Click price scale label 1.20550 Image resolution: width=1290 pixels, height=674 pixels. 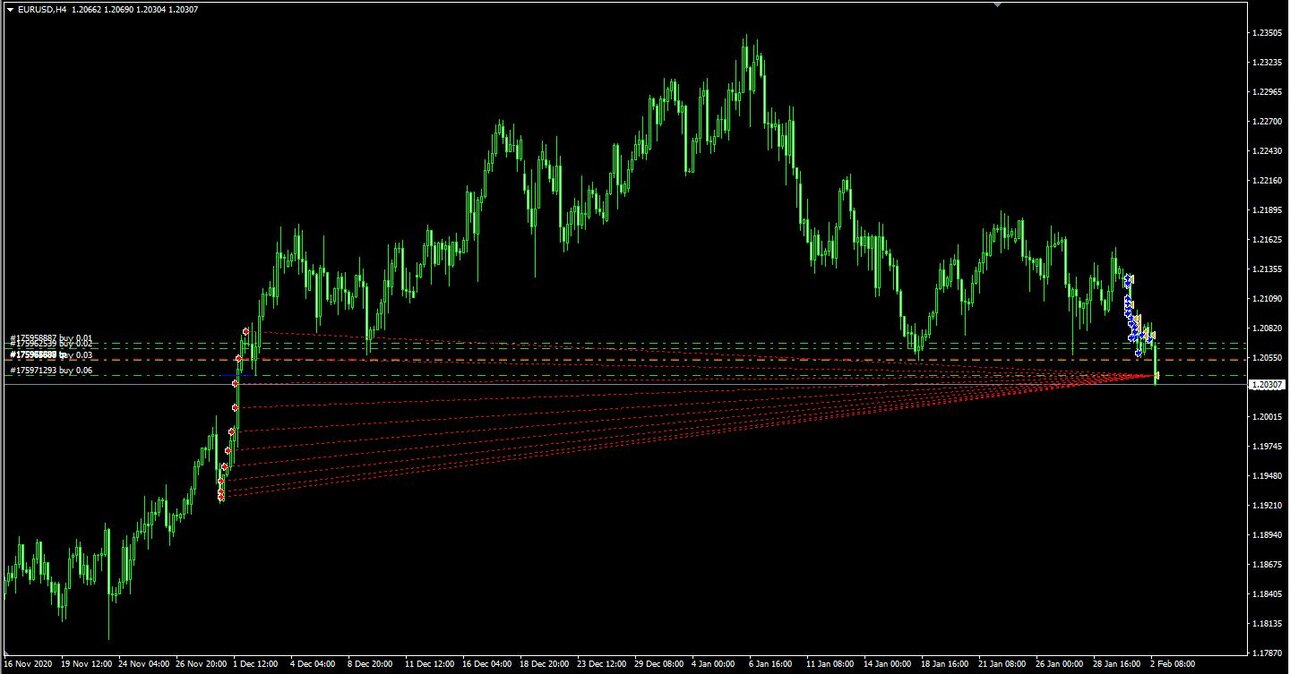click(1267, 357)
